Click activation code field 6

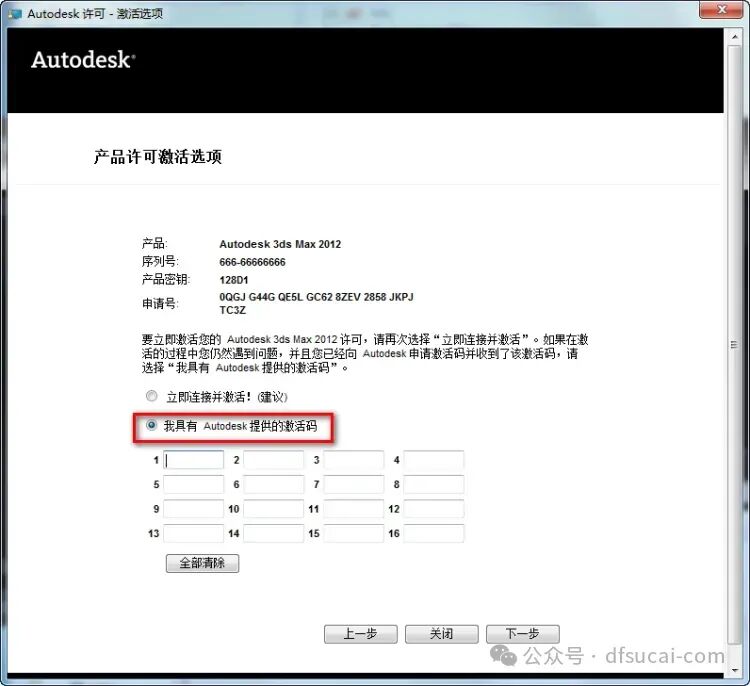coord(274,484)
